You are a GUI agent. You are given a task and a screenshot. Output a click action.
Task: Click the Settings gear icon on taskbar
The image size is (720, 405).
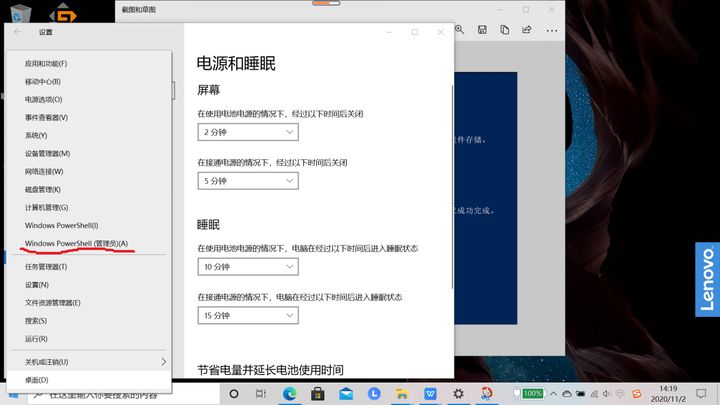click(x=458, y=394)
